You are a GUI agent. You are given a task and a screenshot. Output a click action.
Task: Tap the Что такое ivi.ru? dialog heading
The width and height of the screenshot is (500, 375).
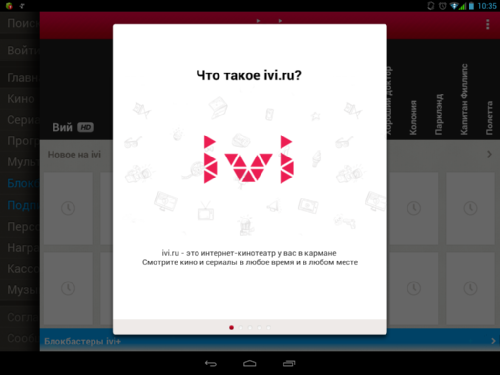pyautogui.click(x=249, y=75)
